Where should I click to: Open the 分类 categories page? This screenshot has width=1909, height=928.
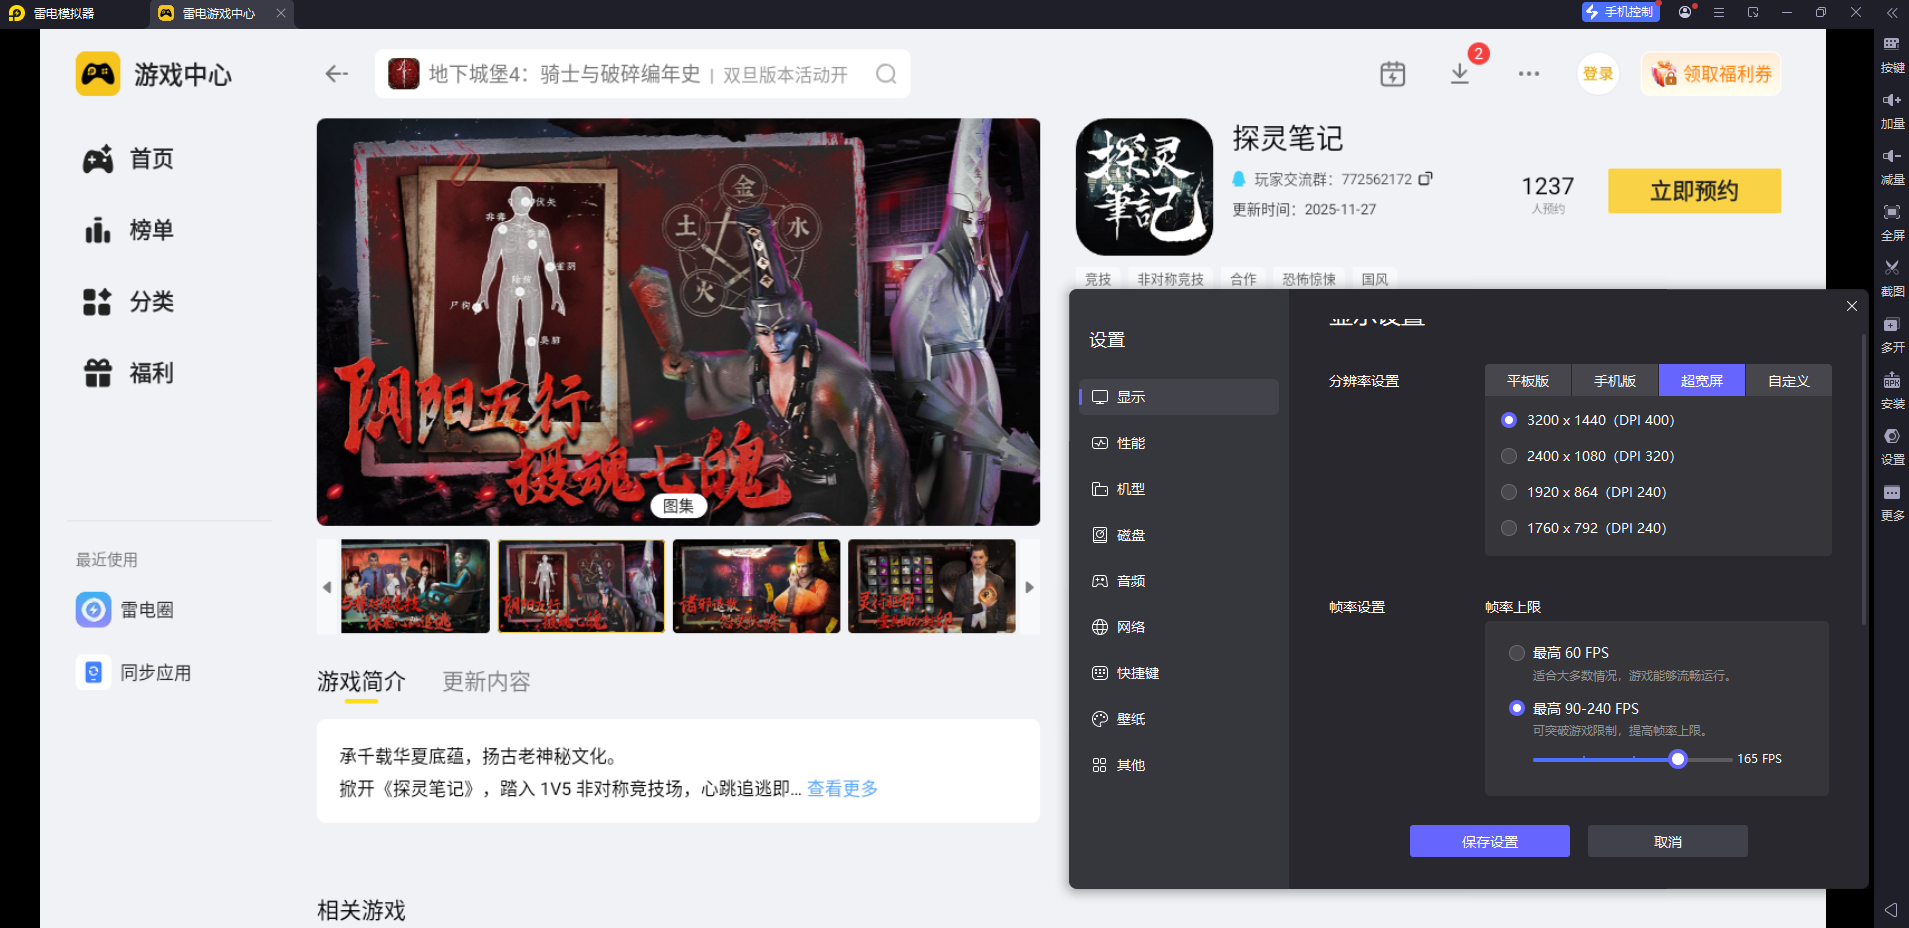coord(128,302)
